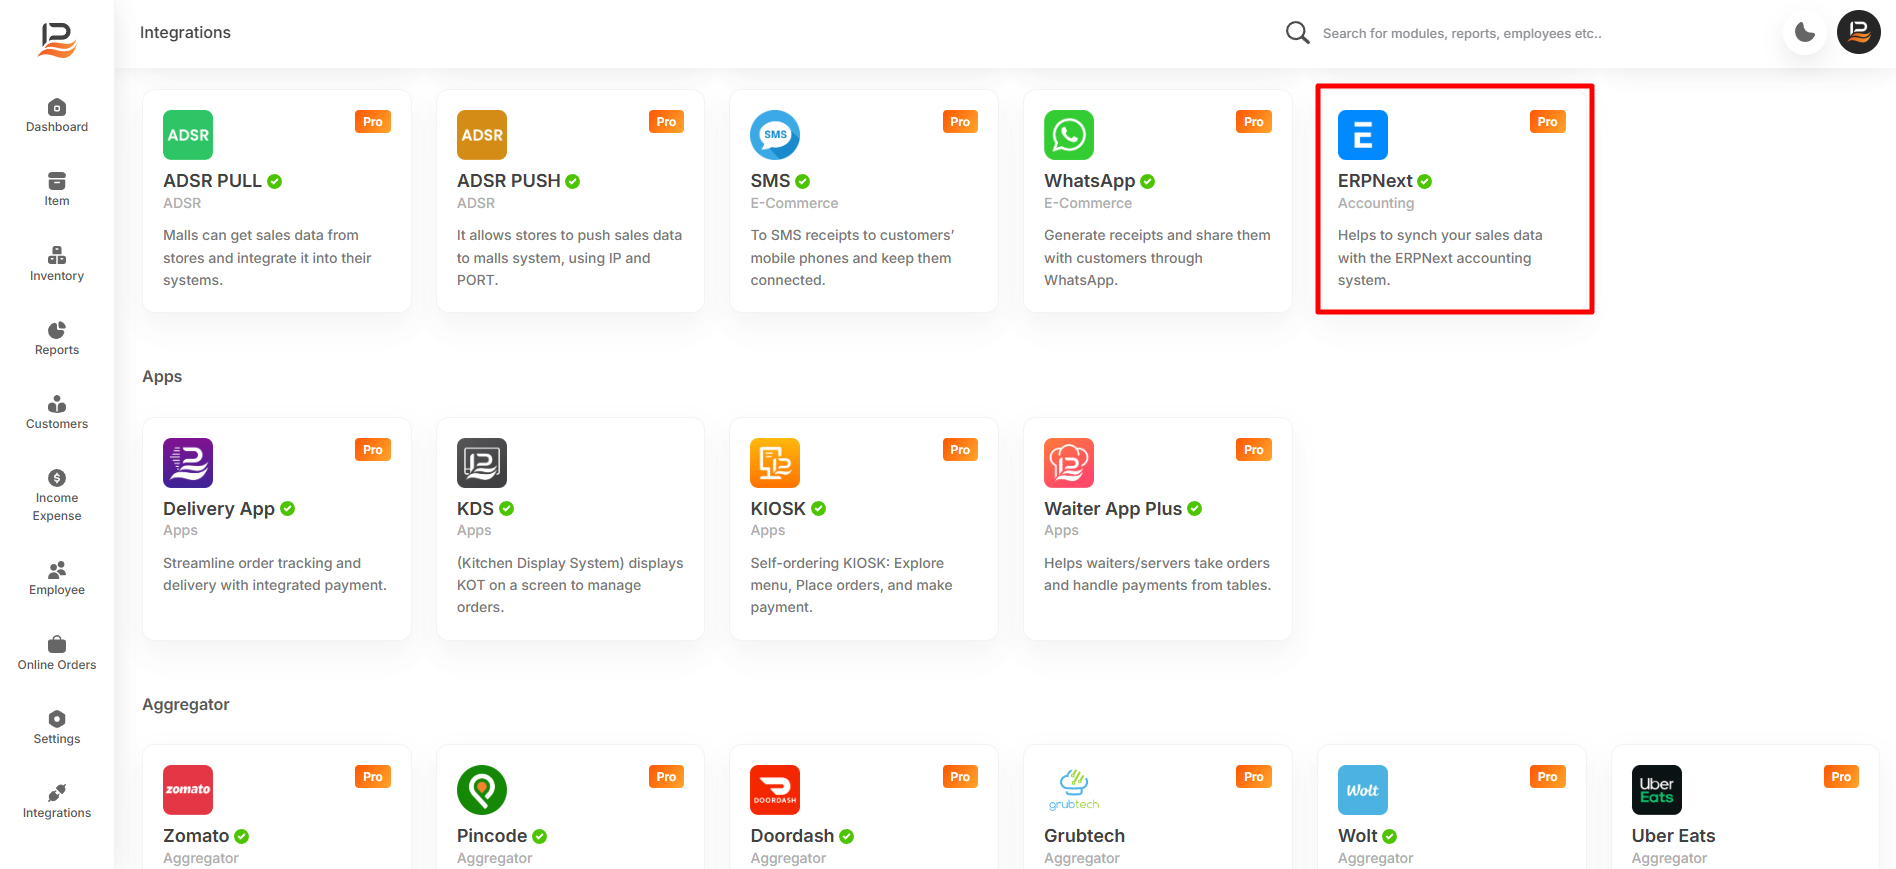The height and width of the screenshot is (869, 1896).
Task: Go to Item in the sidebar
Action: [57, 190]
